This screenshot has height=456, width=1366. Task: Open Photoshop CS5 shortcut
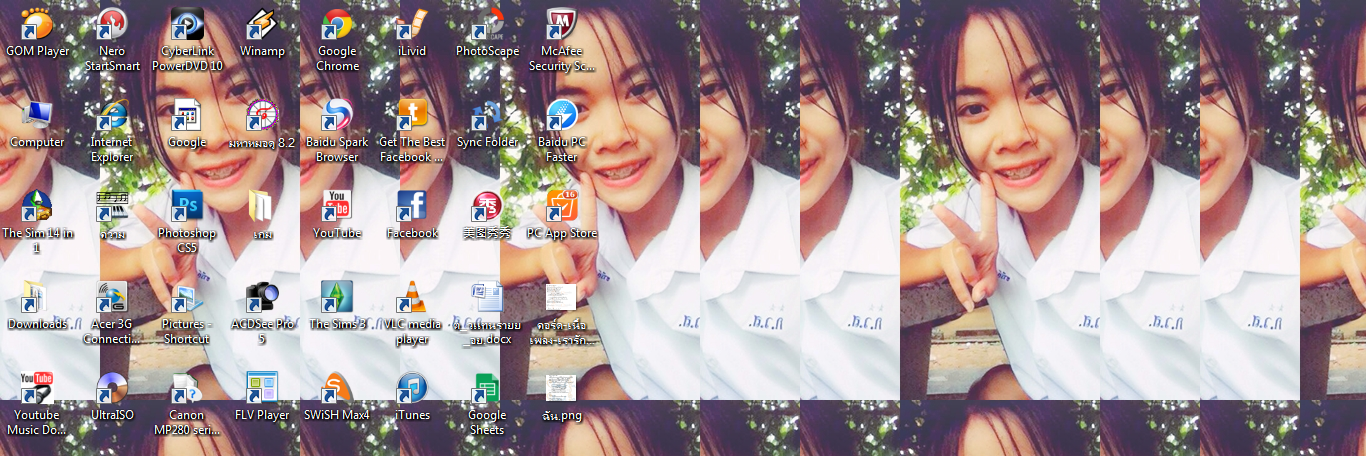click(187, 206)
